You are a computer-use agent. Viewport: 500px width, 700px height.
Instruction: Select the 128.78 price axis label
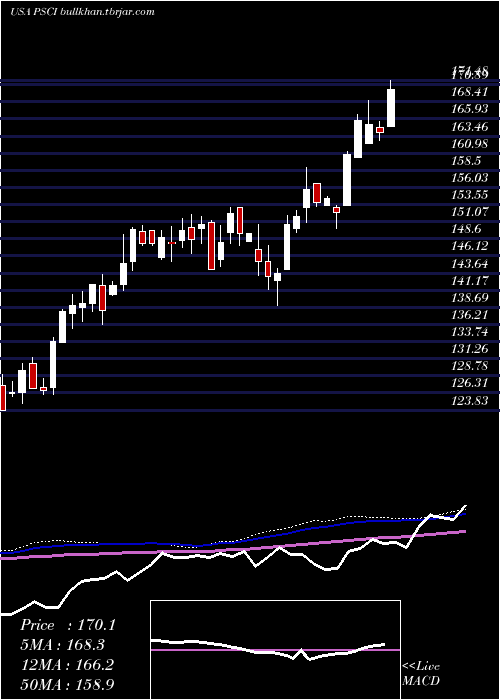coord(470,366)
